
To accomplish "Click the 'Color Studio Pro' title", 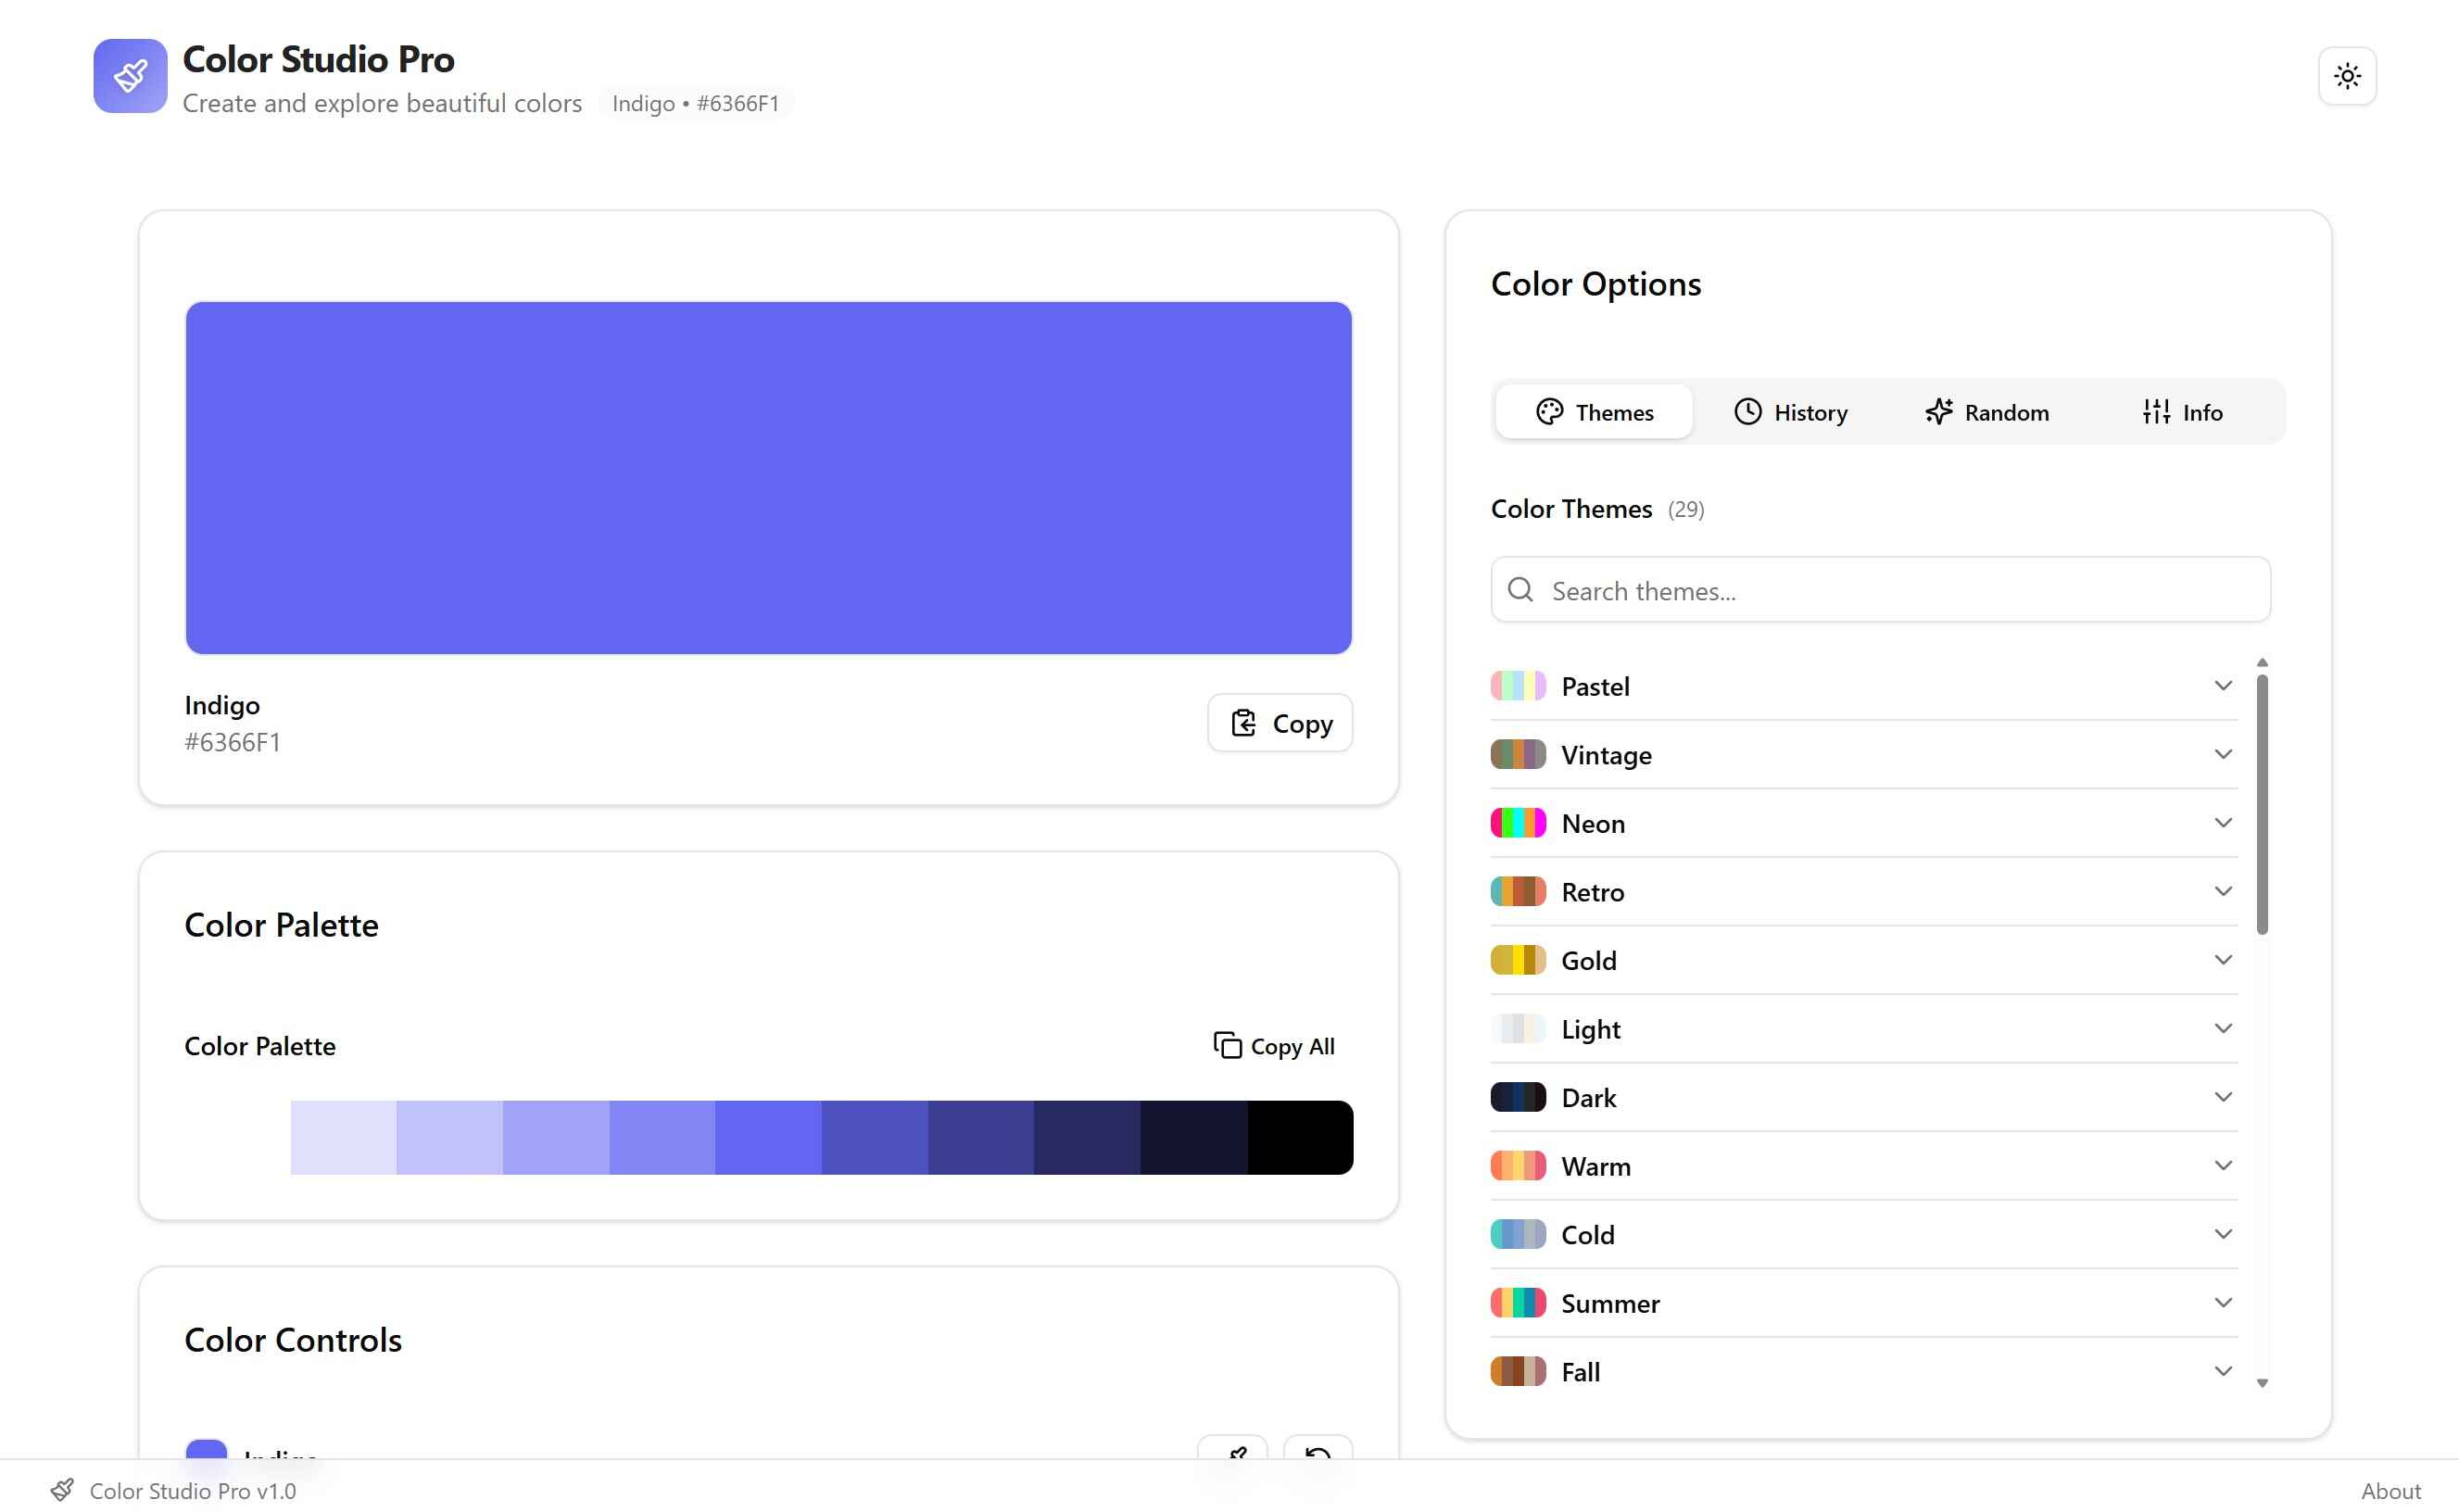I will point(318,59).
